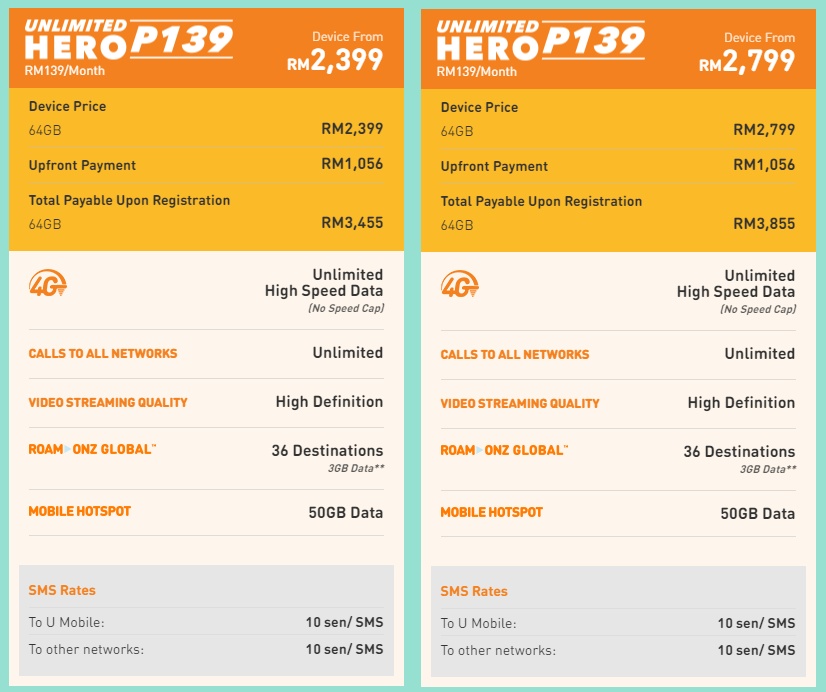826x692 pixels.
Task: Click Mobile Hotspot label in right card
Action: coord(491,512)
